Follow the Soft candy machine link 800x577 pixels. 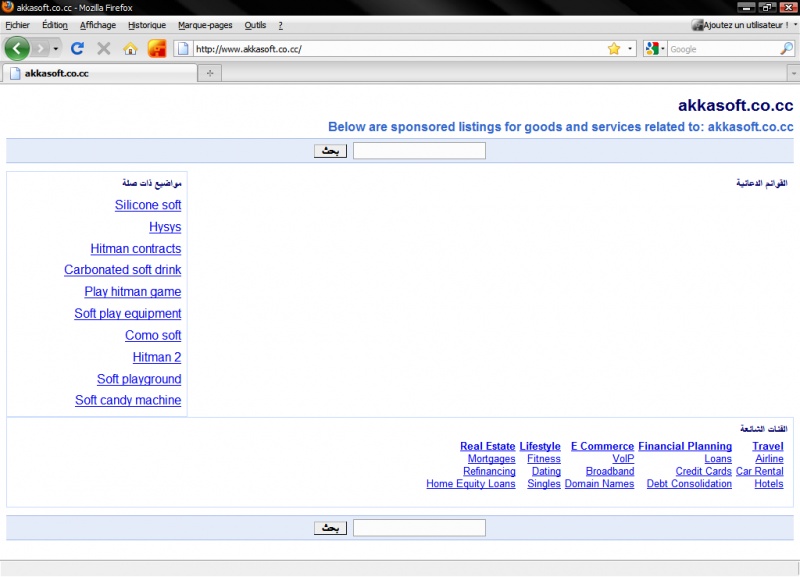pos(128,400)
